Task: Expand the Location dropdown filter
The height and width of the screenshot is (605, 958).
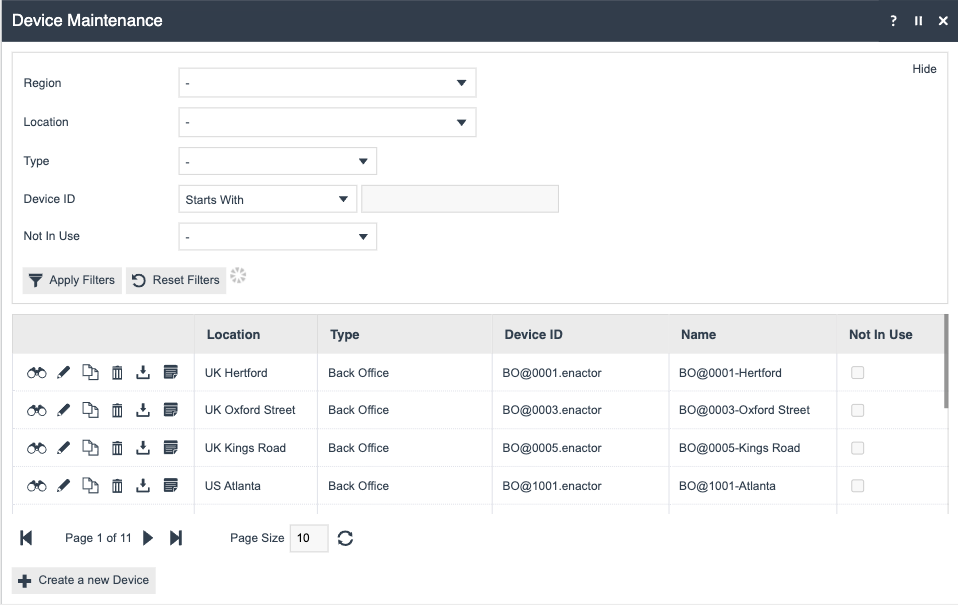Action: tap(327, 122)
